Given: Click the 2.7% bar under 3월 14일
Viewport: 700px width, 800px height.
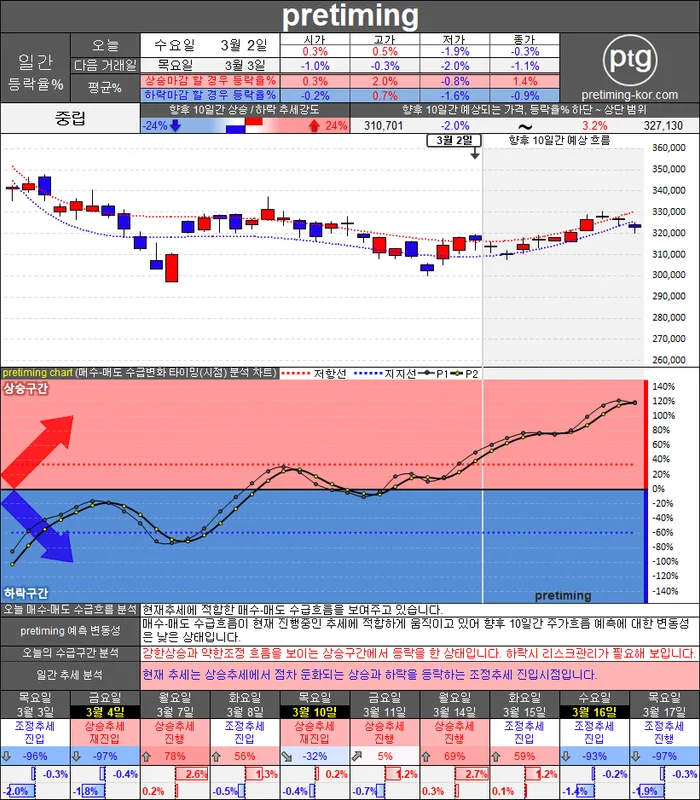Looking at the screenshot, I should click(470, 774).
